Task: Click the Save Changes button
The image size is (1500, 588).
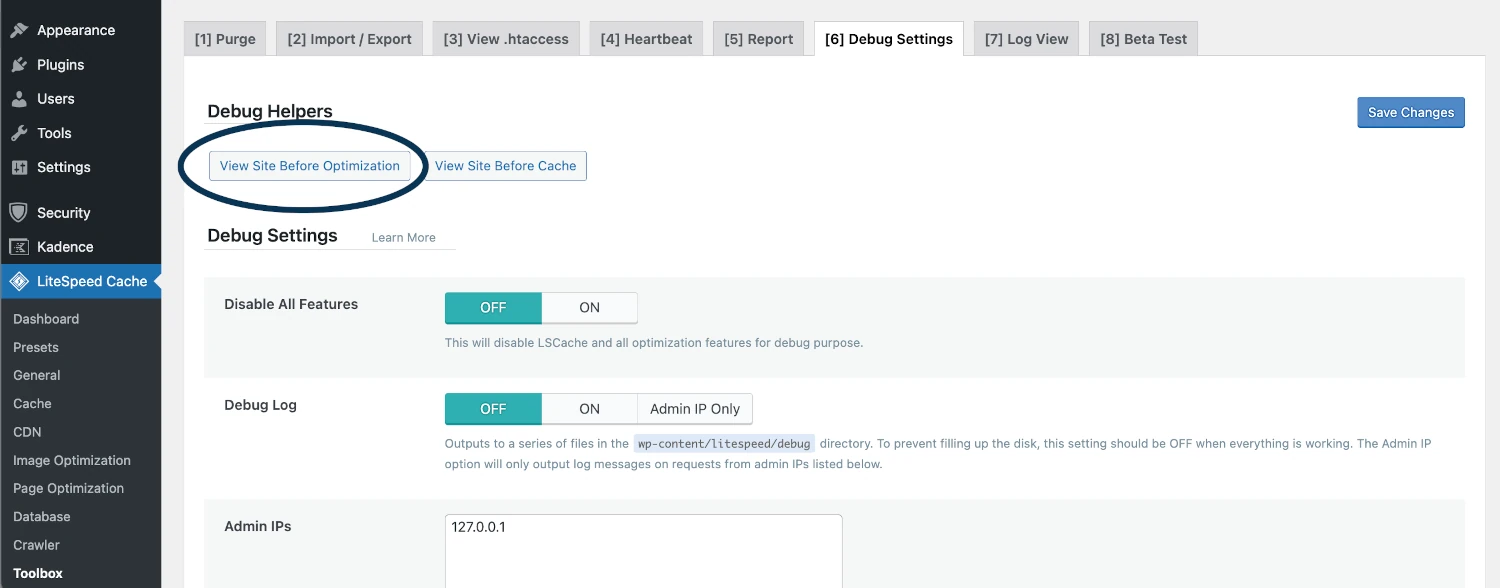Action: coord(1411,112)
